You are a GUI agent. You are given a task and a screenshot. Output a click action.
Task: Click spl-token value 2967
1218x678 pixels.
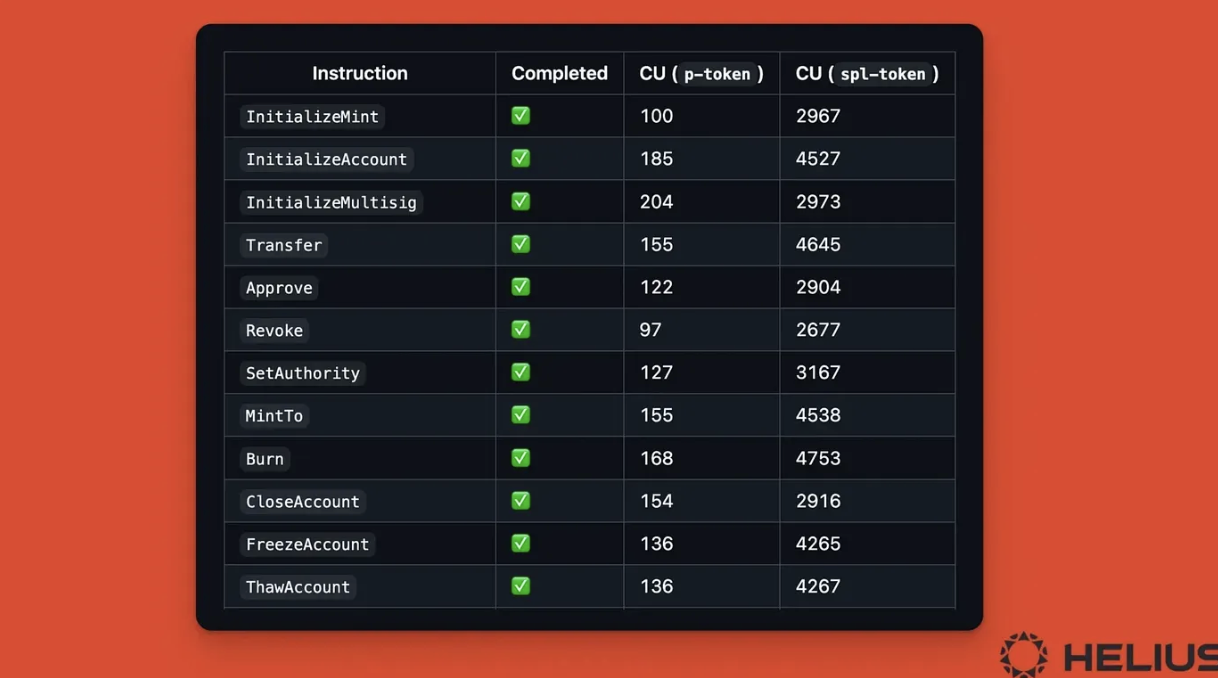pos(818,116)
